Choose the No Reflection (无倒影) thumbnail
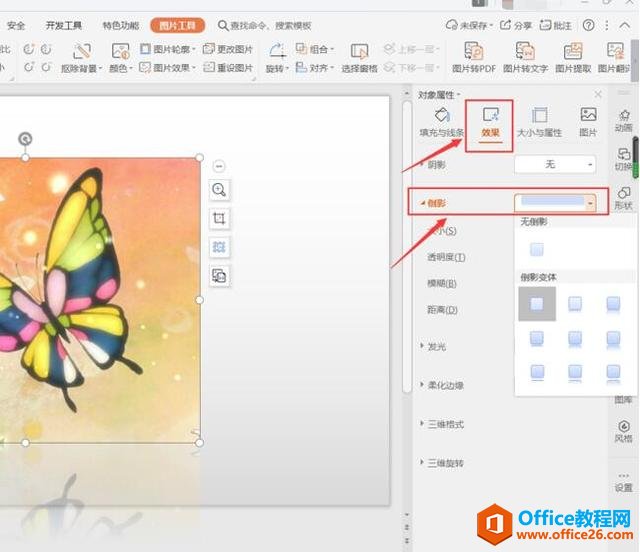This screenshot has width=640, height=552. point(537,249)
